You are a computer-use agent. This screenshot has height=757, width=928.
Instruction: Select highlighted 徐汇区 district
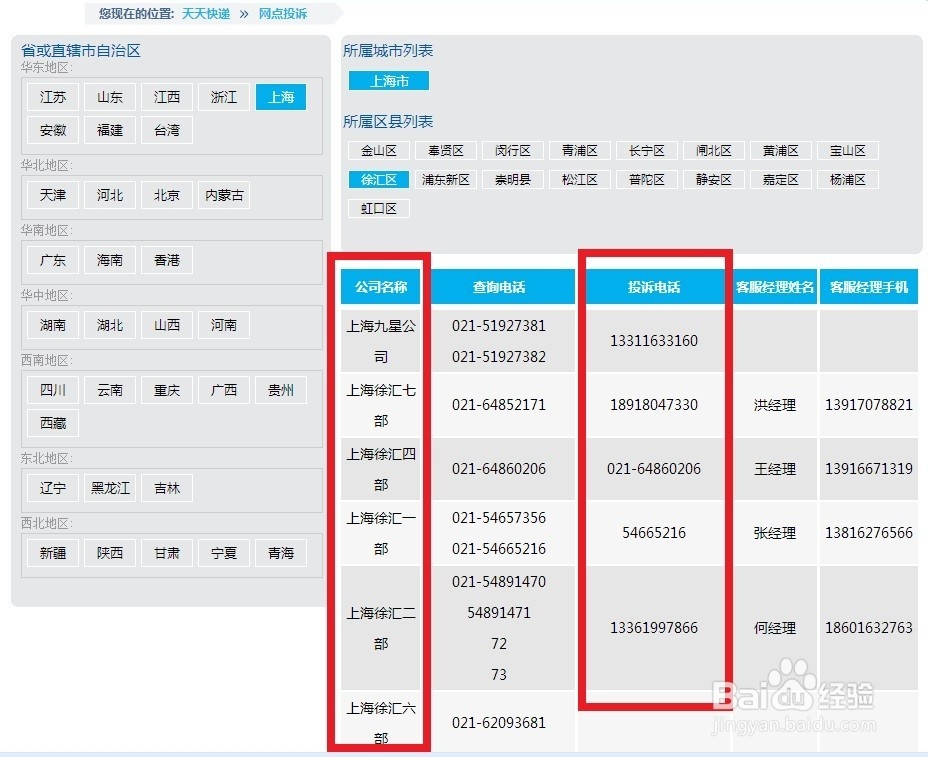379,179
